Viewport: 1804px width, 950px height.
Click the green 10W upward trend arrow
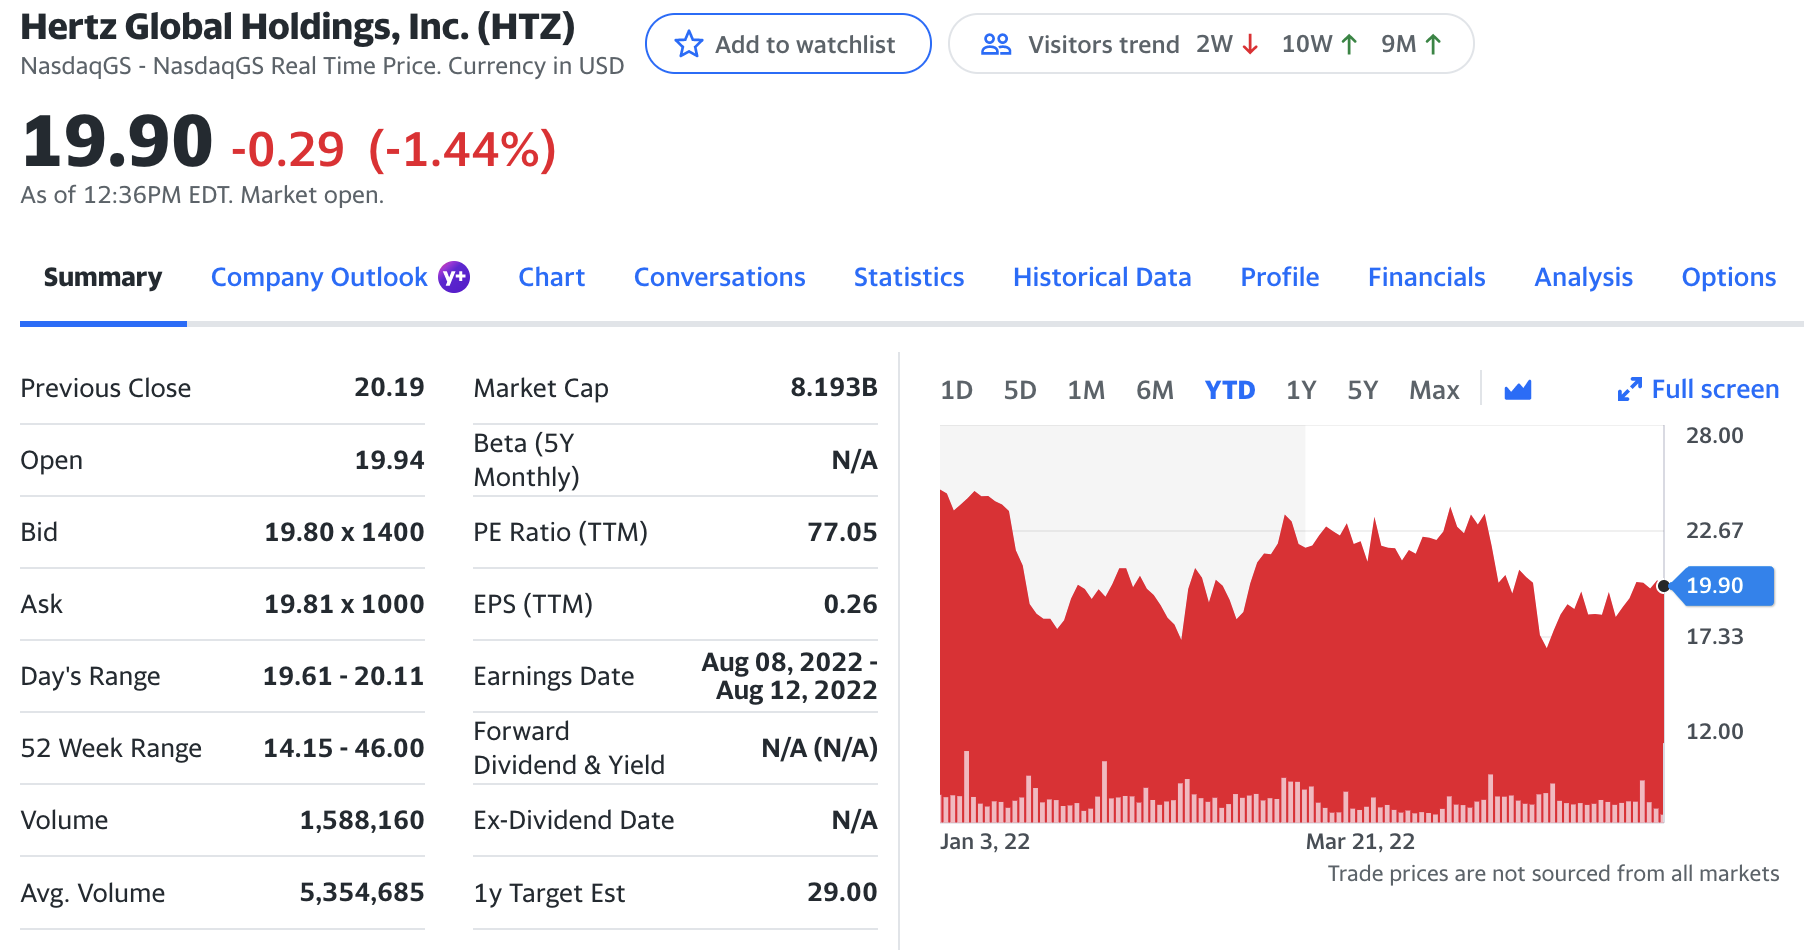1349,43
